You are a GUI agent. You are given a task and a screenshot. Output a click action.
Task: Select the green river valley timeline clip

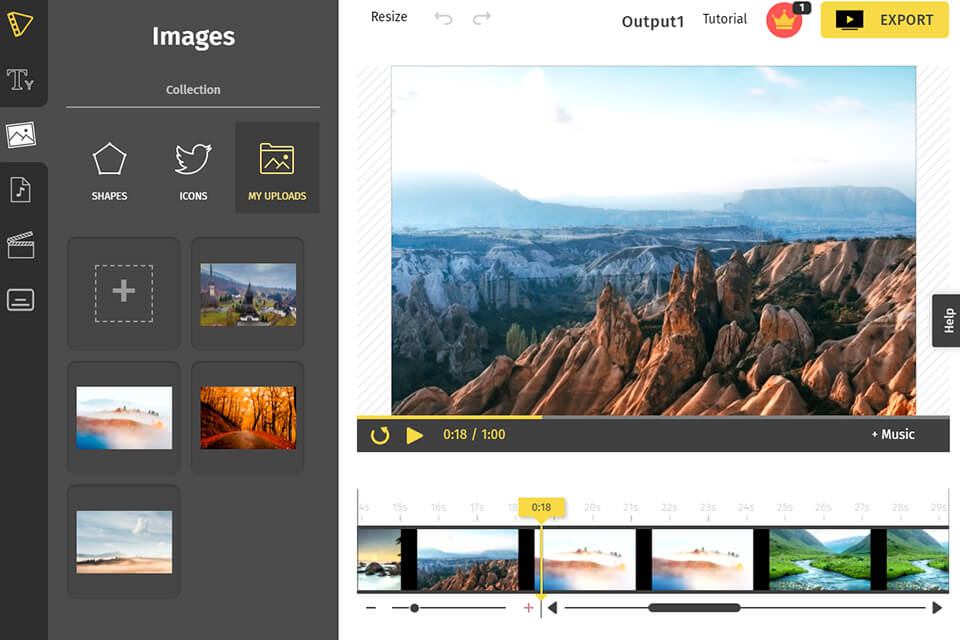click(820, 559)
